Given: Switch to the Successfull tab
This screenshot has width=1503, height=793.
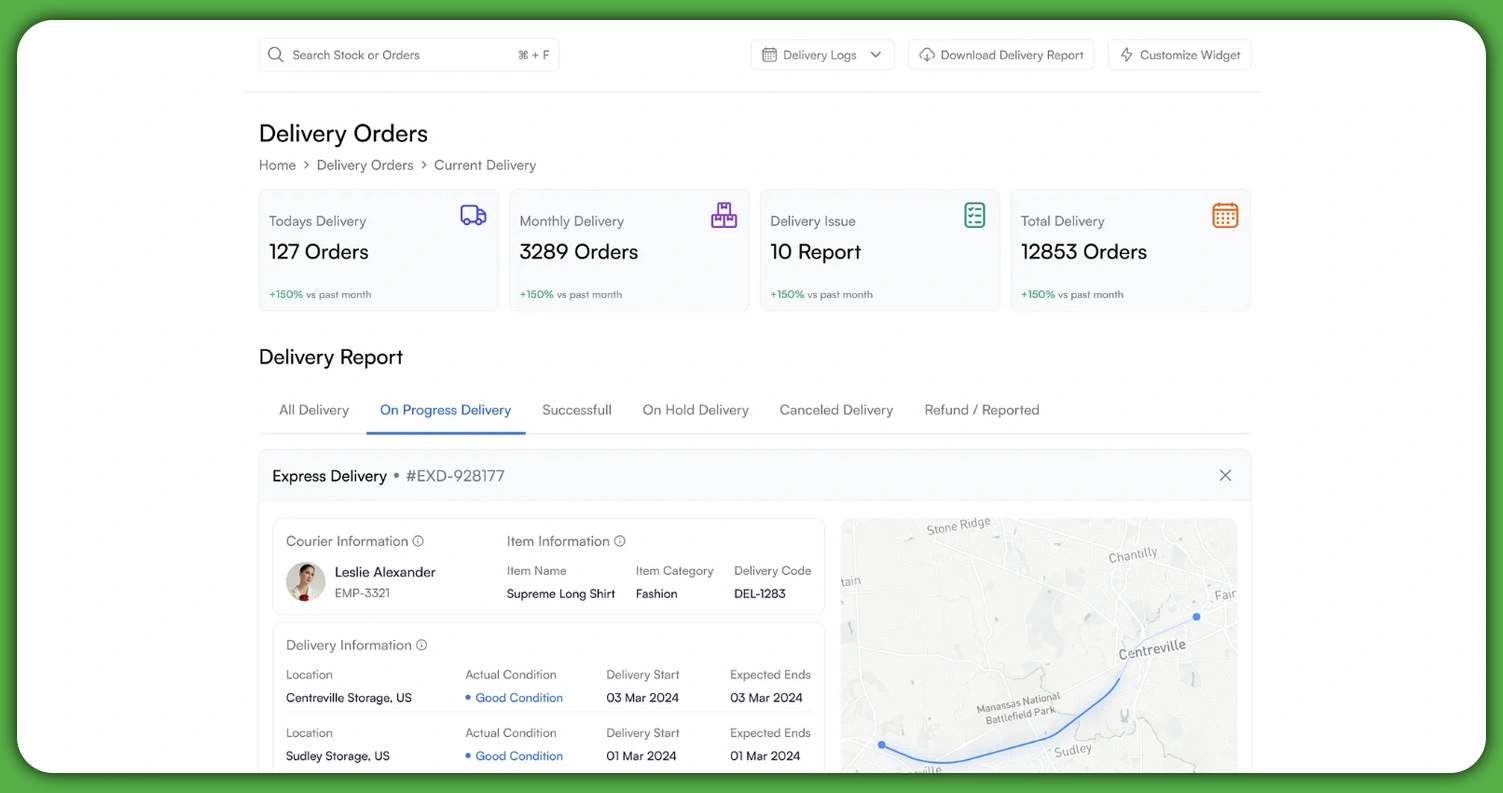Looking at the screenshot, I should tap(576, 409).
